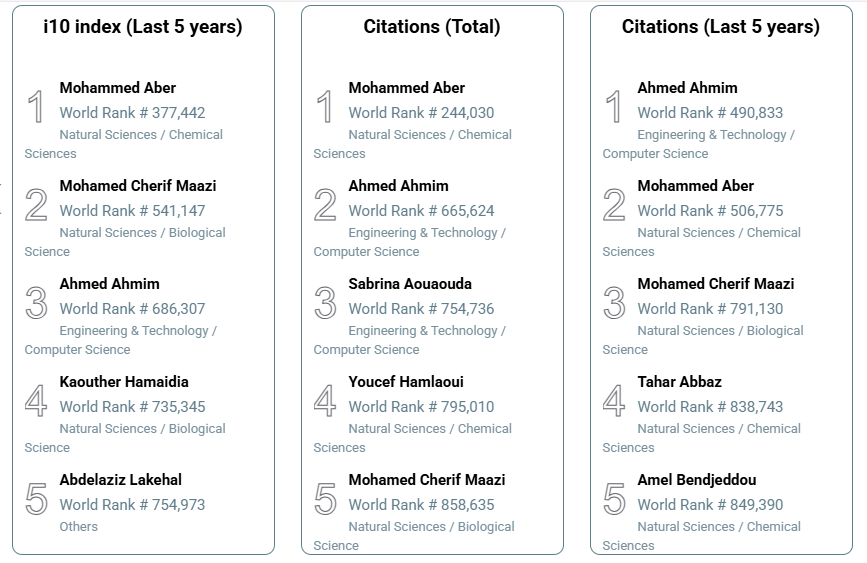Screen dimensions: 867x563
Task: Click World Rank # 244,030 text
Action: click(421, 113)
